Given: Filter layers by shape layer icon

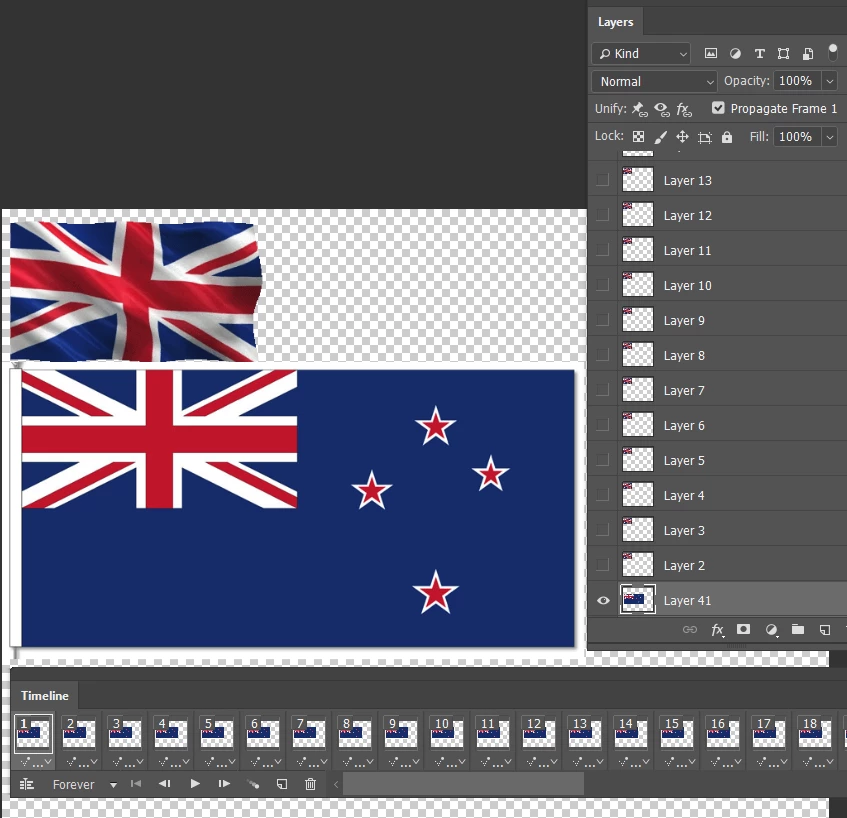Looking at the screenshot, I should point(783,53).
